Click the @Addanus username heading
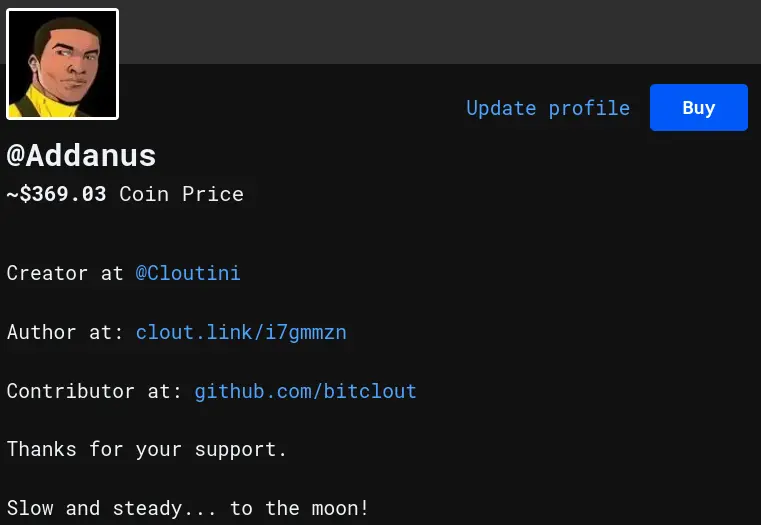This screenshot has width=761, height=525. coord(81,156)
